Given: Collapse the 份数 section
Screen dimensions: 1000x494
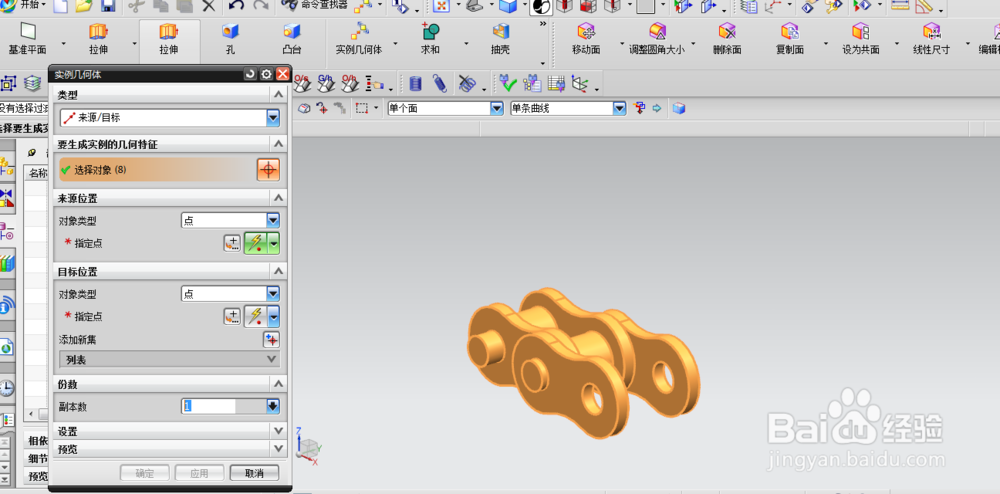Looking at the screenshot, I should point(278,384).
